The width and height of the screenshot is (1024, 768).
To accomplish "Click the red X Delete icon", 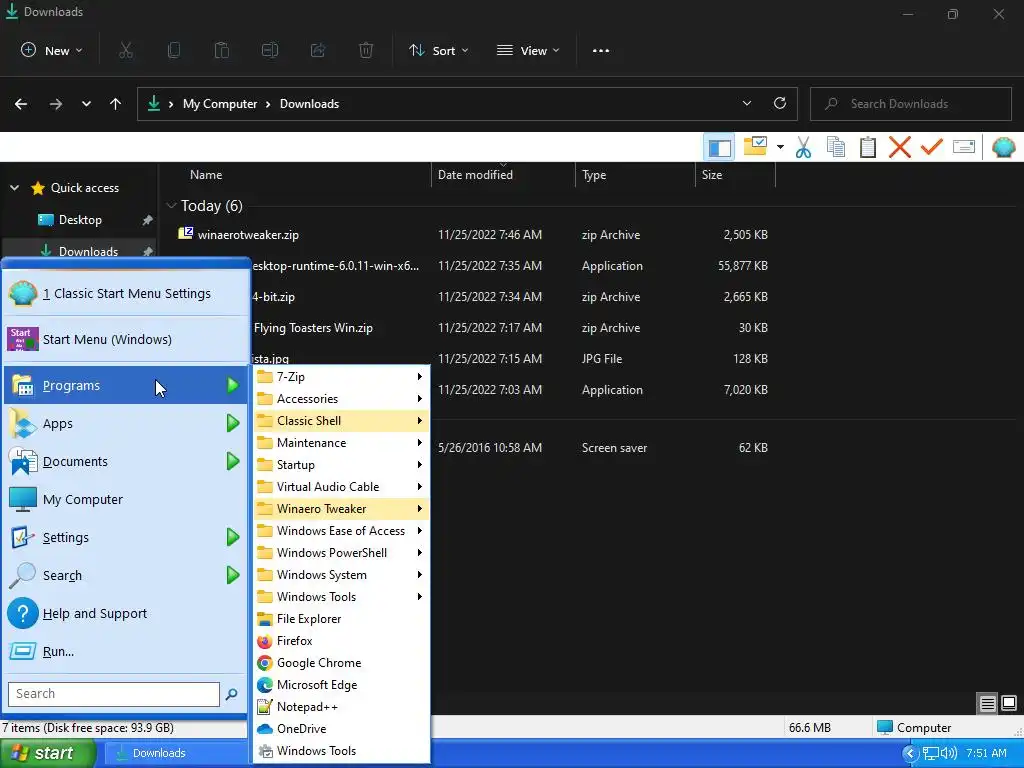I will pyautogui.click(x=899, y=148).
